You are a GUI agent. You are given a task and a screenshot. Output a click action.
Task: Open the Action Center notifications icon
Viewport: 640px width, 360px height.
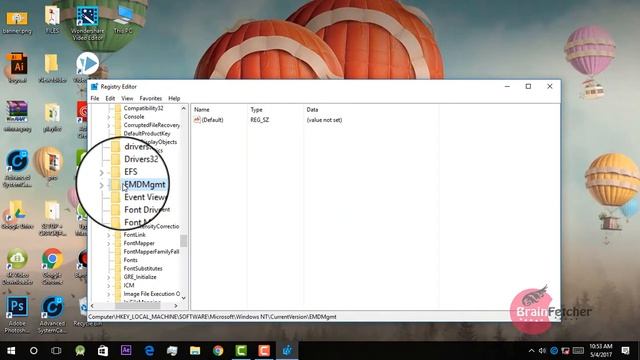click(625, 351)
